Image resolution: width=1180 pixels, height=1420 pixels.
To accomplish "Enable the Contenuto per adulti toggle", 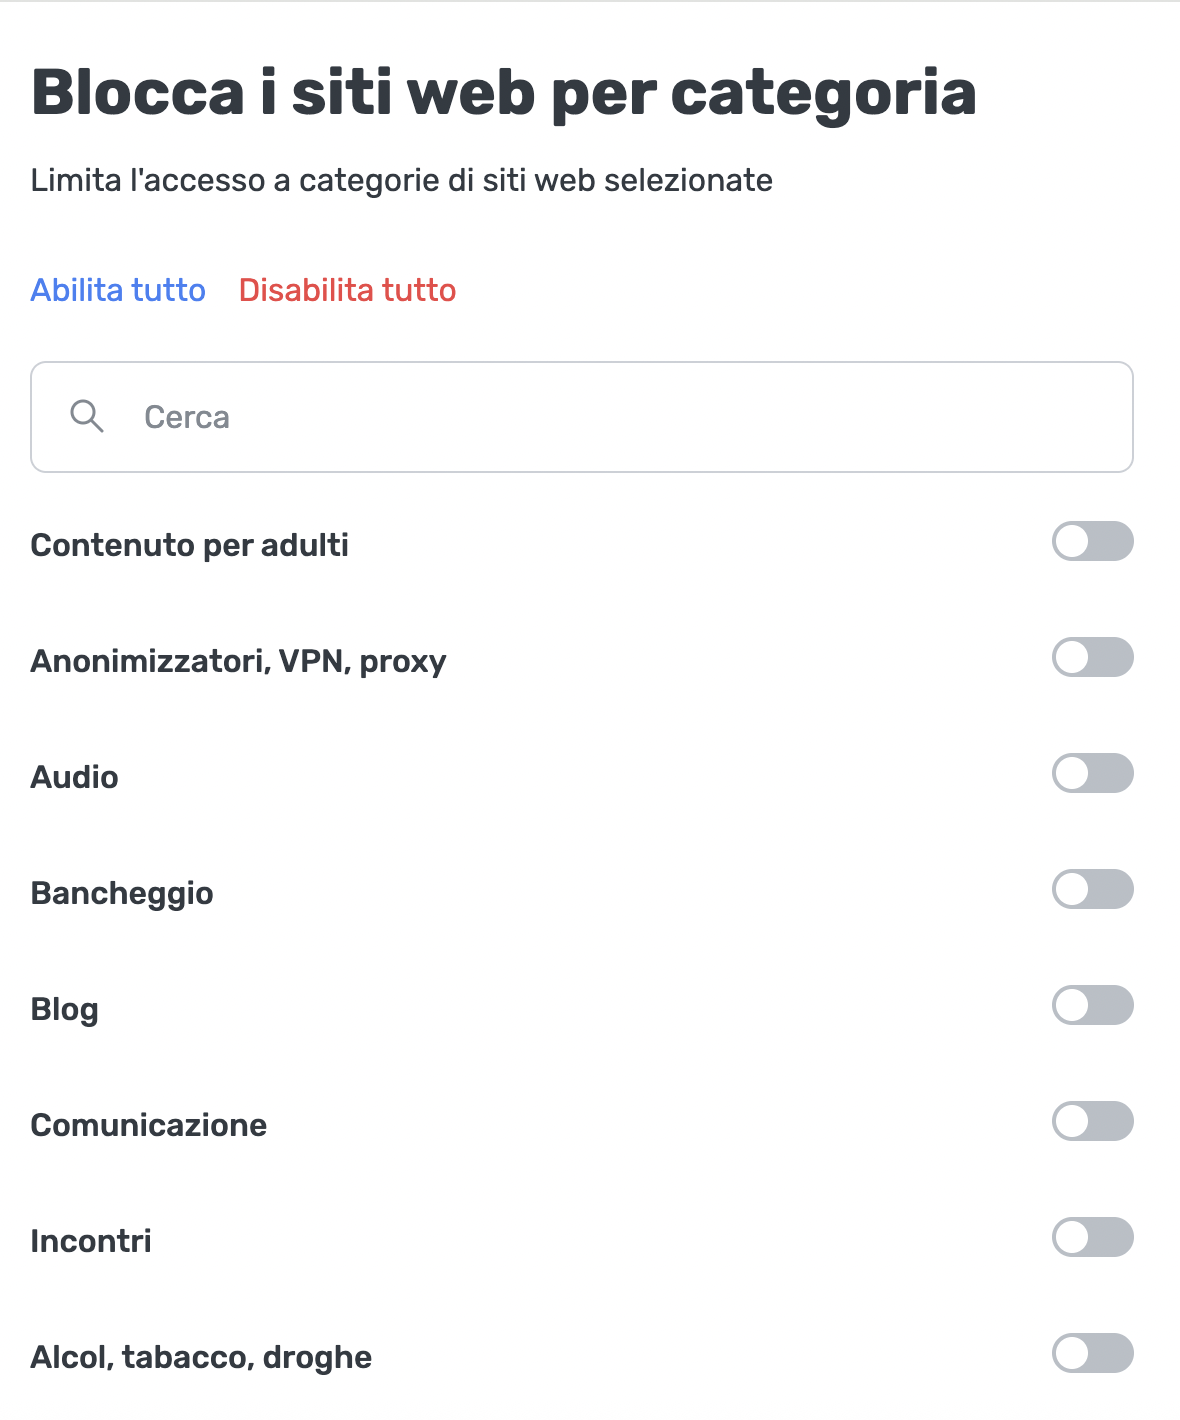I will point(1092,542).
